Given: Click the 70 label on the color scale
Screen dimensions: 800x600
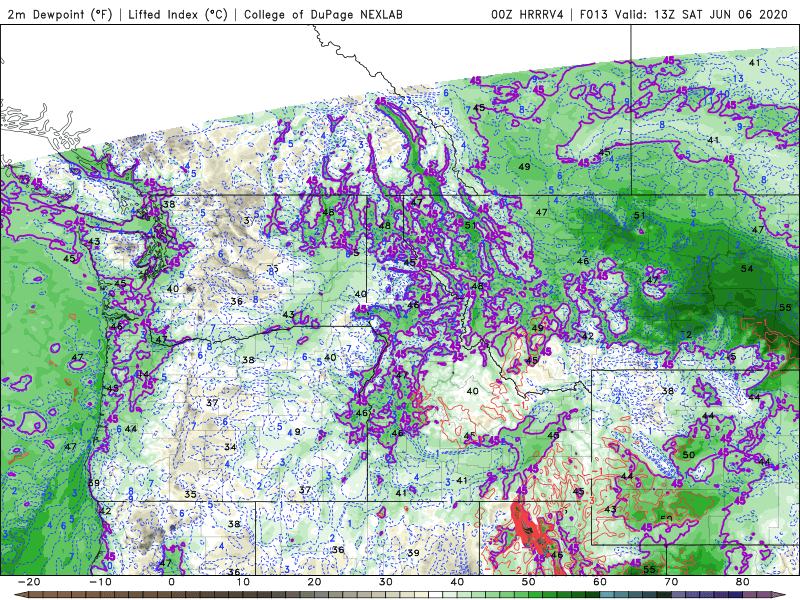Looking at the screenshot, I should (x=671, y=582).
